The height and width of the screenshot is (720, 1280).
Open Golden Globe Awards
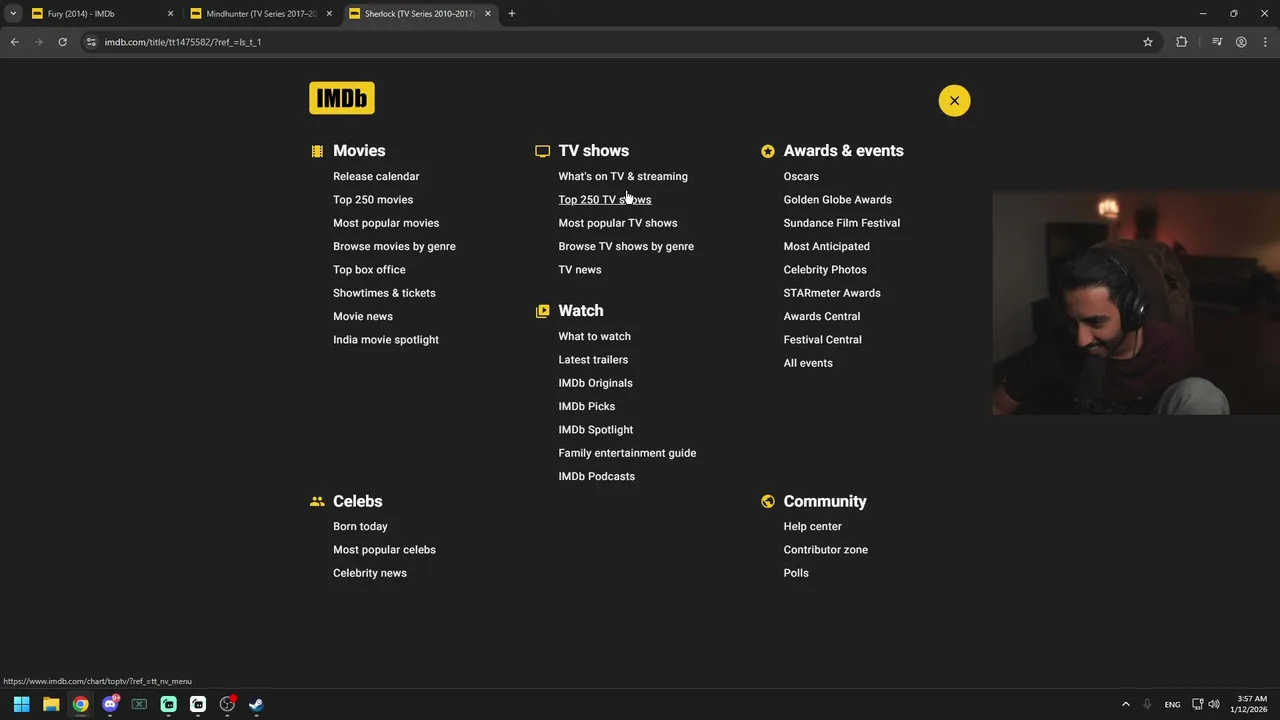(837, 199)
